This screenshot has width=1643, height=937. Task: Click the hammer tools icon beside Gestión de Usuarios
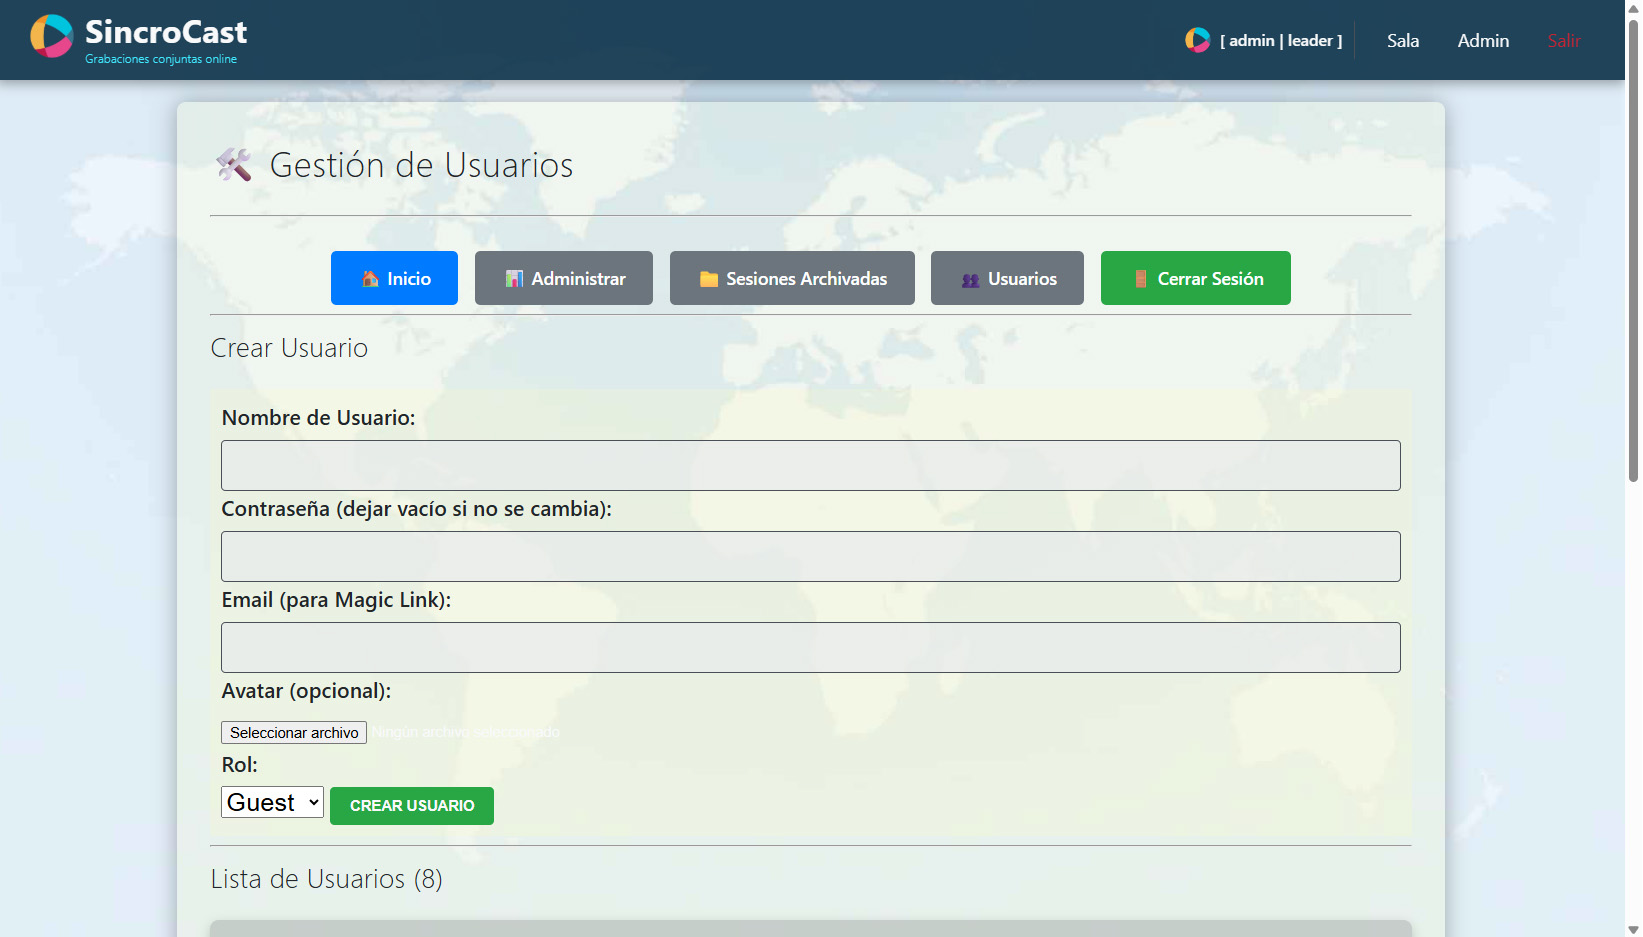click(233, 165)
